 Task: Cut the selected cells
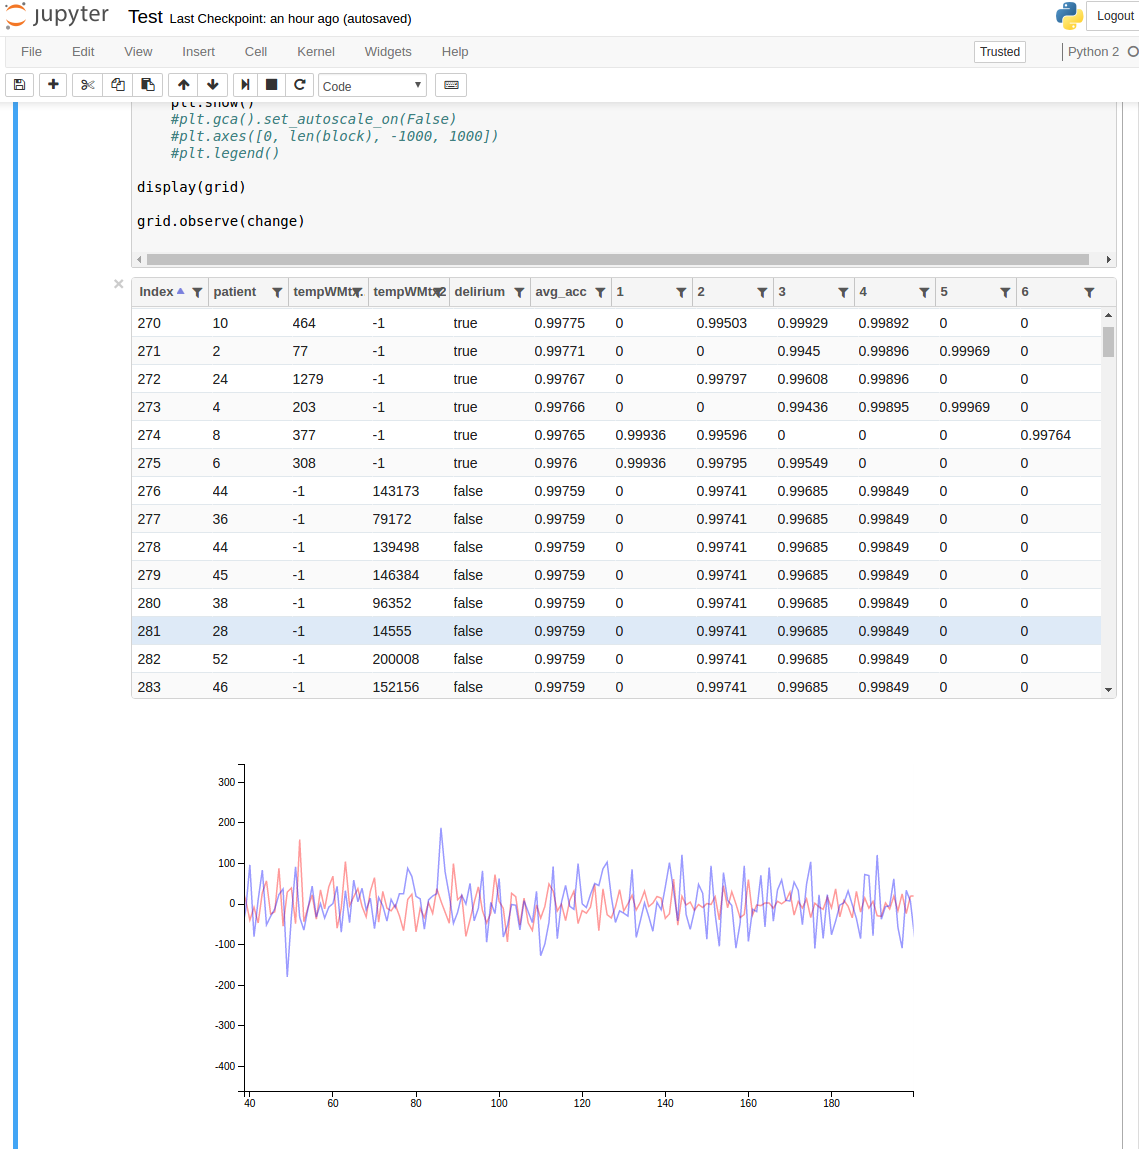coord(87,85)
